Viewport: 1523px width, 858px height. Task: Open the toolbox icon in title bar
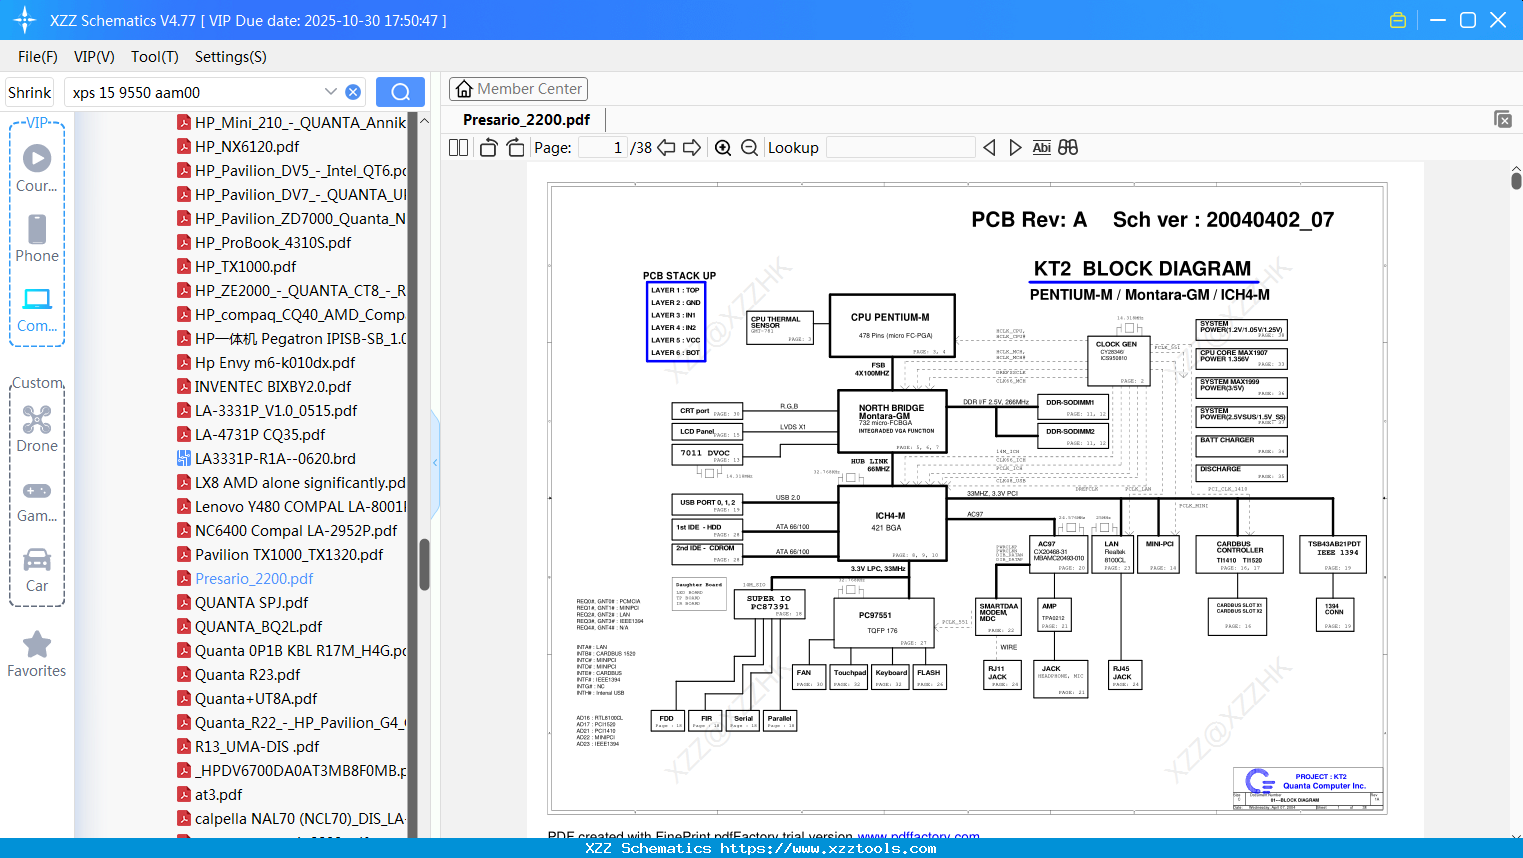1398,20
